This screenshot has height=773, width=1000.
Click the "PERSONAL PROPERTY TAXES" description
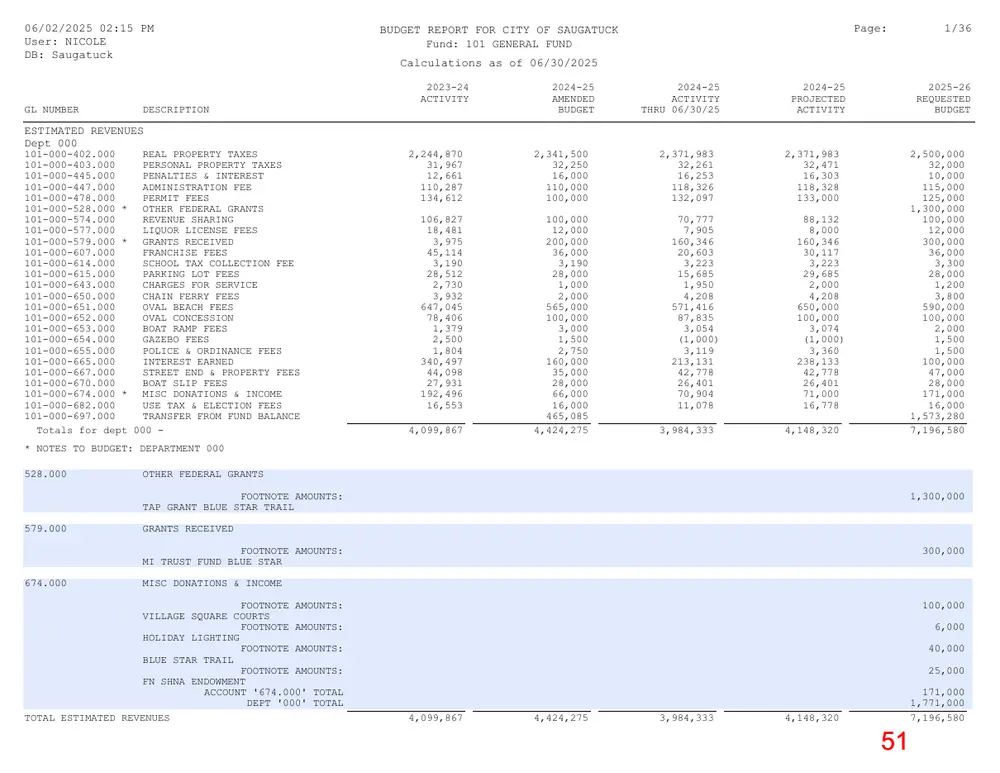pos(212,165)
